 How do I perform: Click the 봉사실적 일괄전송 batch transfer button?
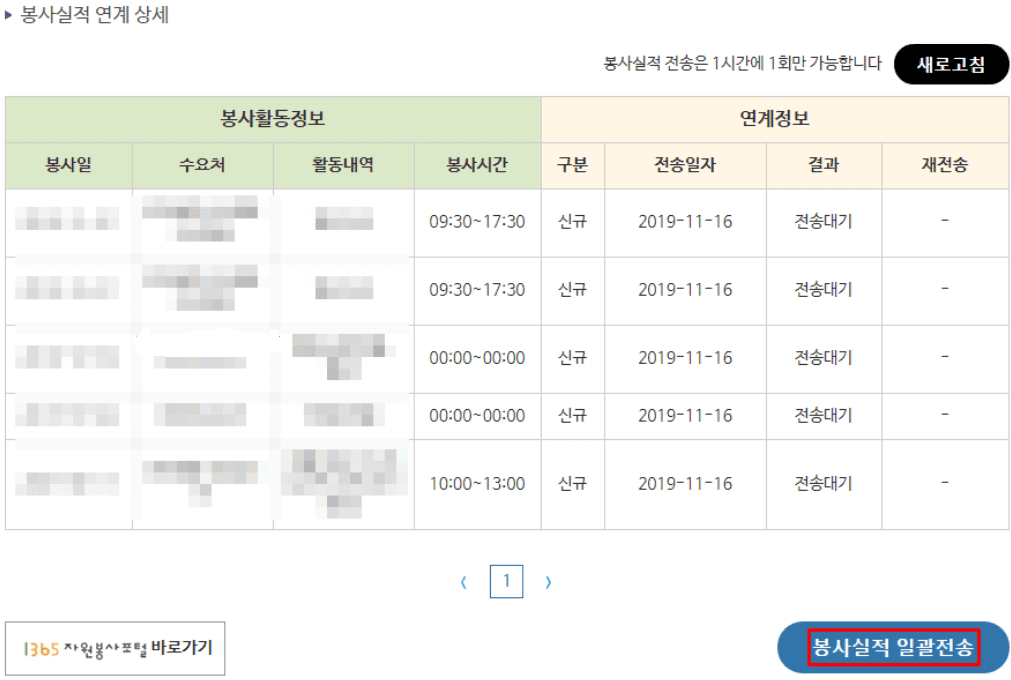(x=891, y=647)
